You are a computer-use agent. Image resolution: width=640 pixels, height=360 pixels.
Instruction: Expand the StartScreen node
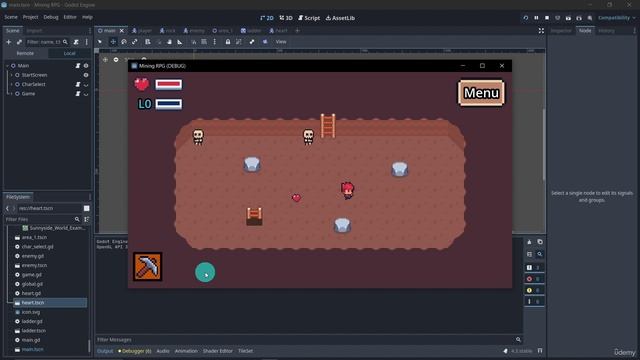pyautogui.click(x=11, y=75)
